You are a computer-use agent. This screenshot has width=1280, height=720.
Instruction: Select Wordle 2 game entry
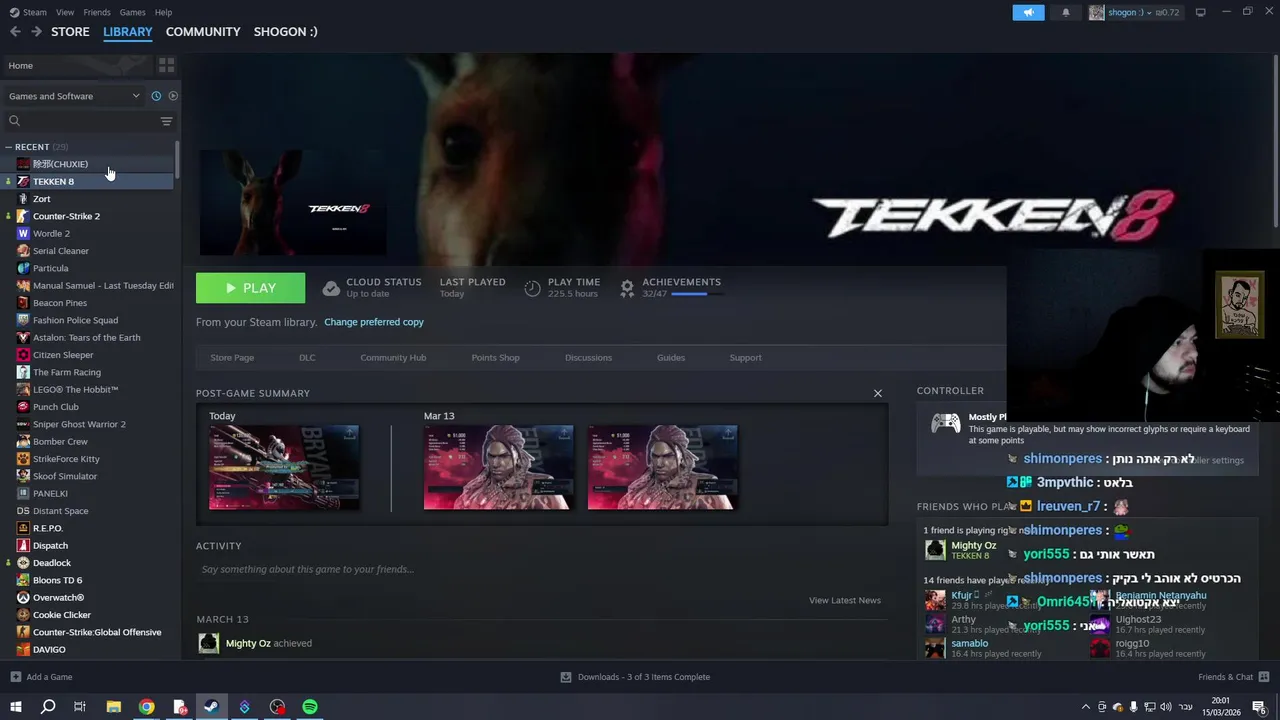point(88,233)
